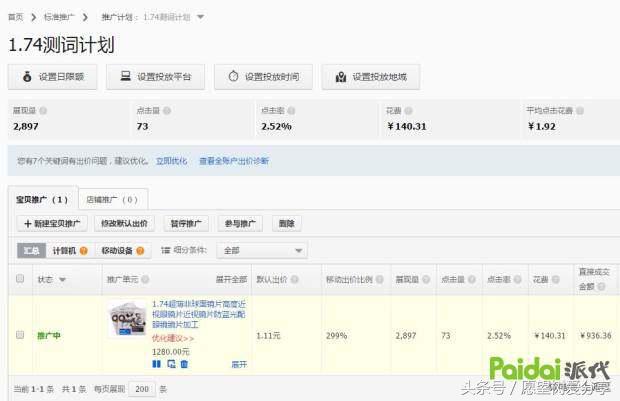Click the pause icon under the product
Viewport: 620px width, 401px height.
pos(157,364)
